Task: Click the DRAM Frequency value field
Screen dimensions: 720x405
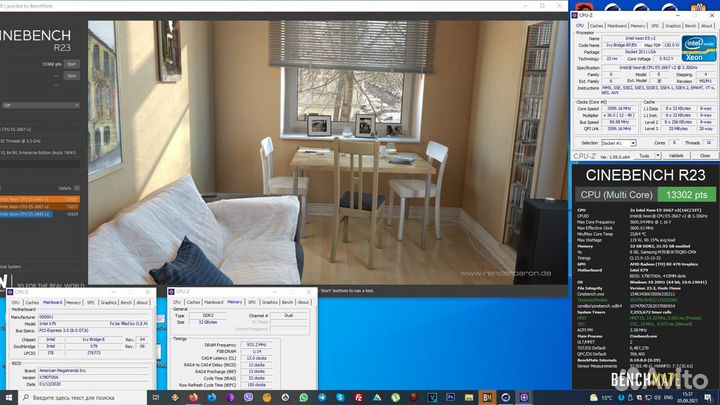Action: 256,344
